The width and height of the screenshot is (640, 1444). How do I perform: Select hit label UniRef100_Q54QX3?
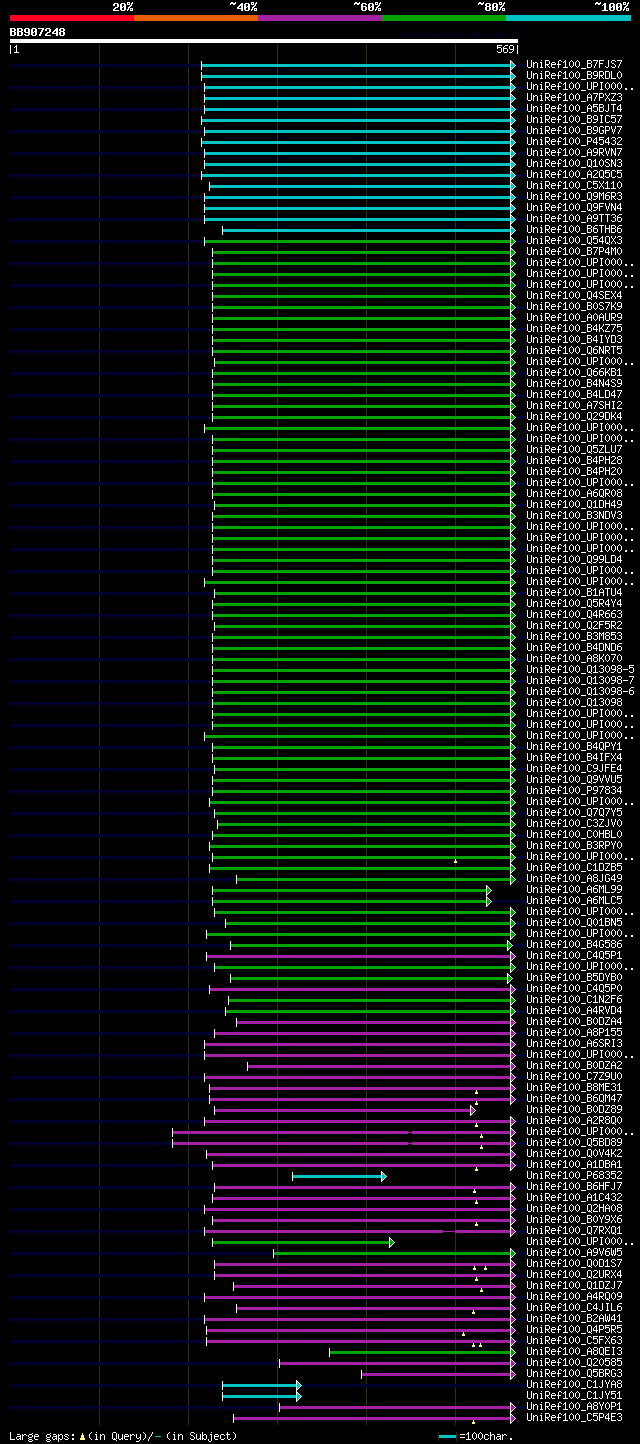pyautogui.click(x=574, y=240)
